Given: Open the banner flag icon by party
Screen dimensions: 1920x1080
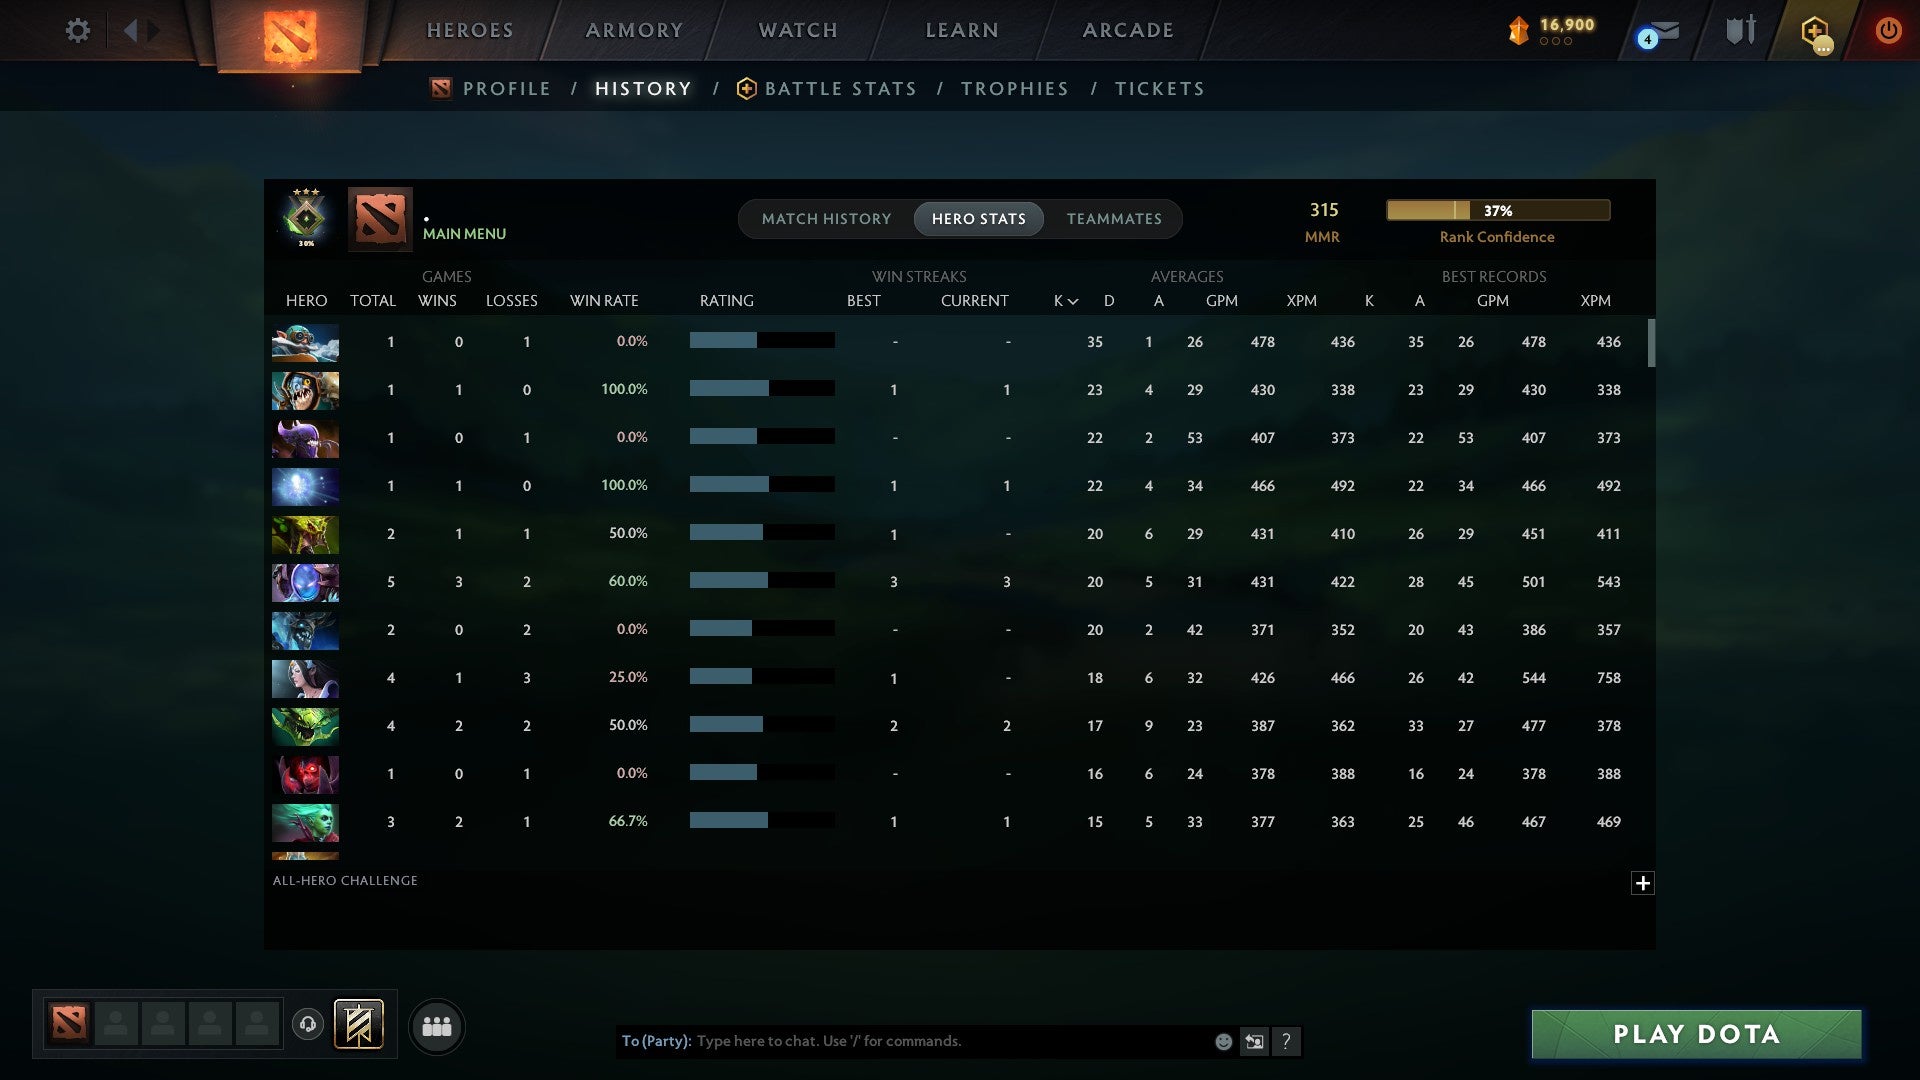Looking at the screenshot, I should (359, 1024).
